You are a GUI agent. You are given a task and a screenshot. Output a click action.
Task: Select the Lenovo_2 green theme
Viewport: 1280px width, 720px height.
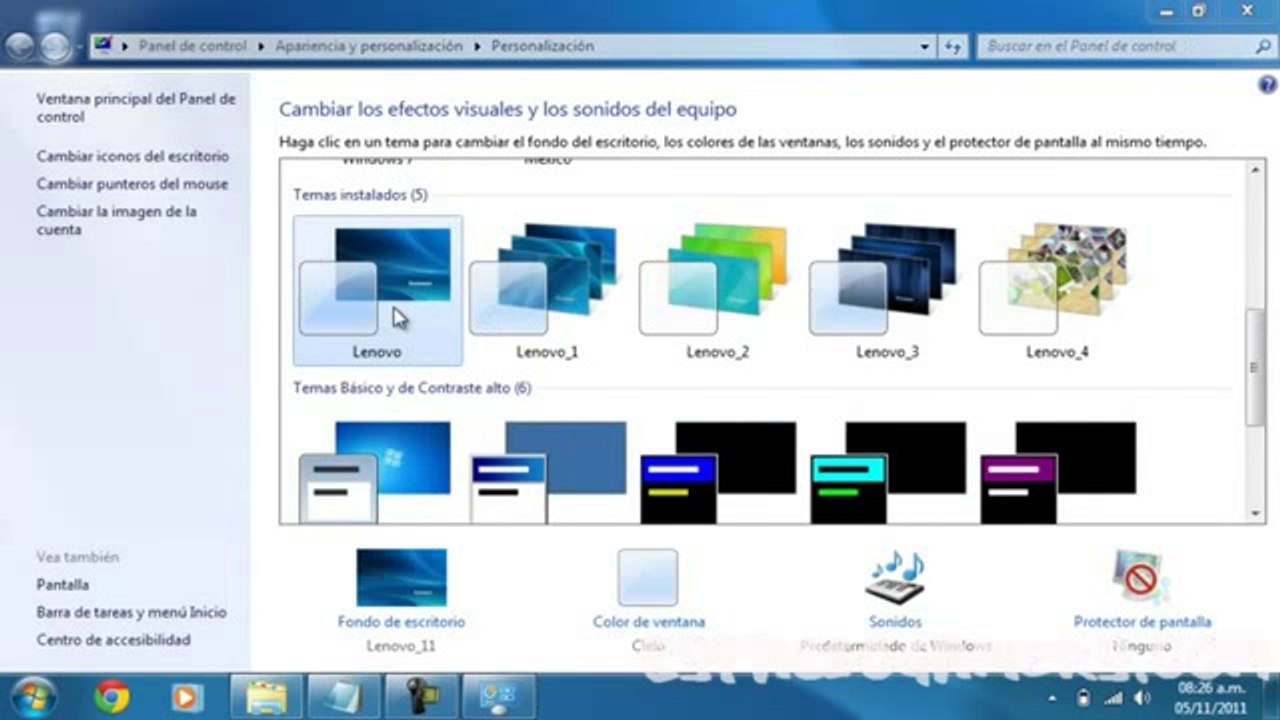(x=717, y=291)
